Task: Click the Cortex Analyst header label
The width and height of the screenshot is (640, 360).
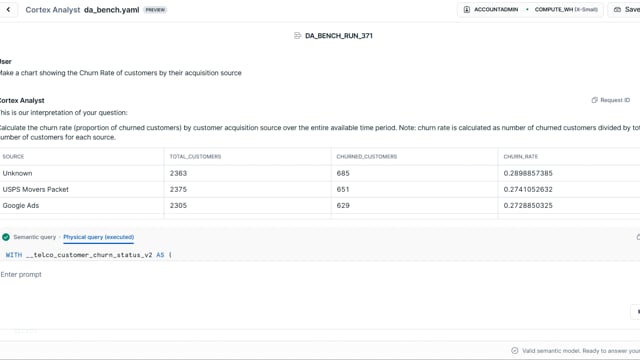Action: (53, 10)
